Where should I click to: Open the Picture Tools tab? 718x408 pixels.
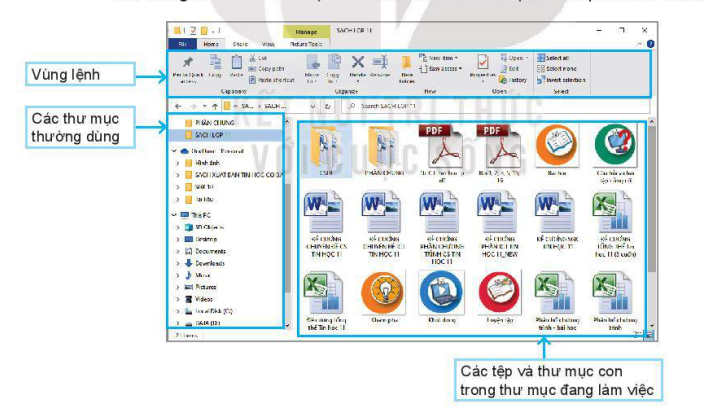click(306, 44)
